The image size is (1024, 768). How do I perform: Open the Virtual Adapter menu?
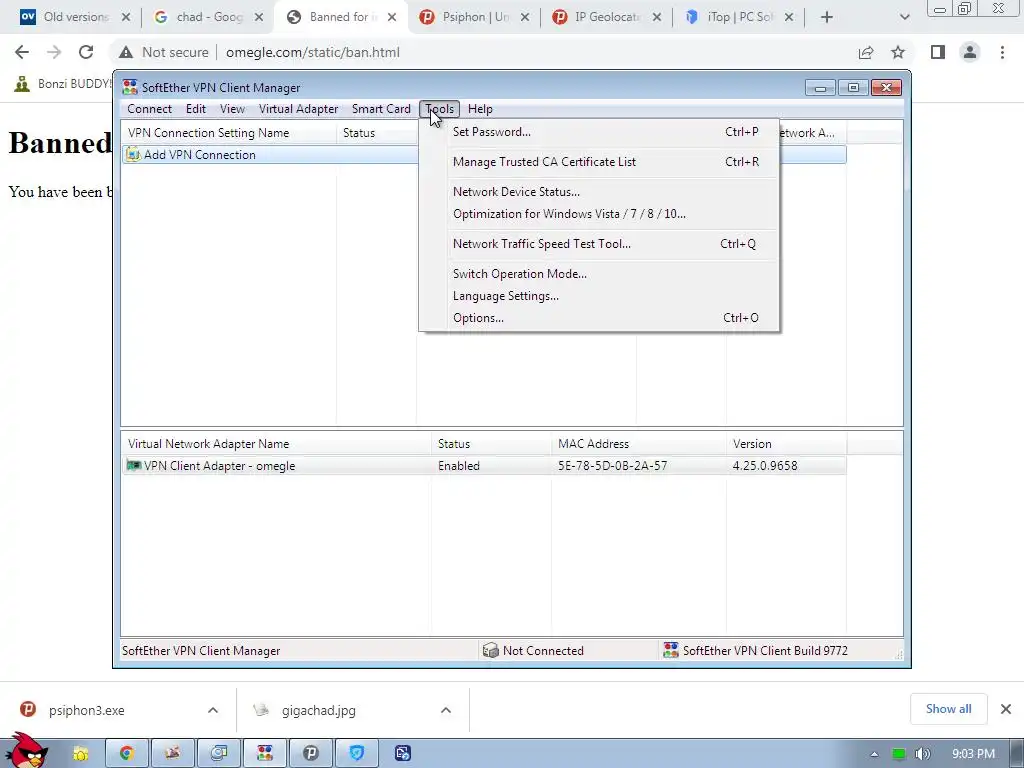click(298, 109)
